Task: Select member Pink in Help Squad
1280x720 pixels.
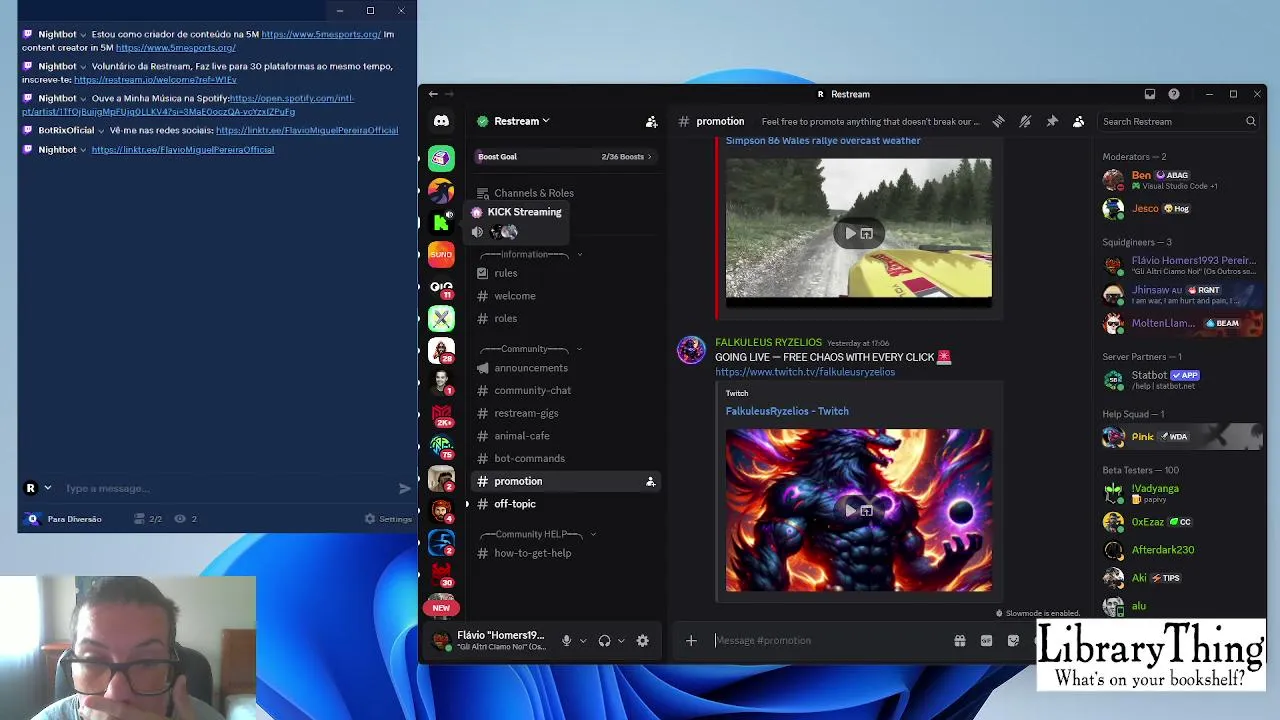Action: (1180, 437)
